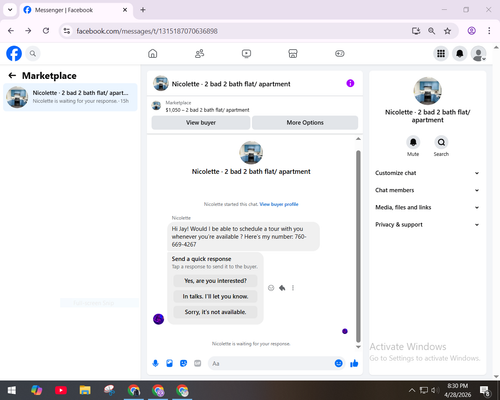
Task: Open the Facebook menu grid icon
Action: click(x=441, y=53)
